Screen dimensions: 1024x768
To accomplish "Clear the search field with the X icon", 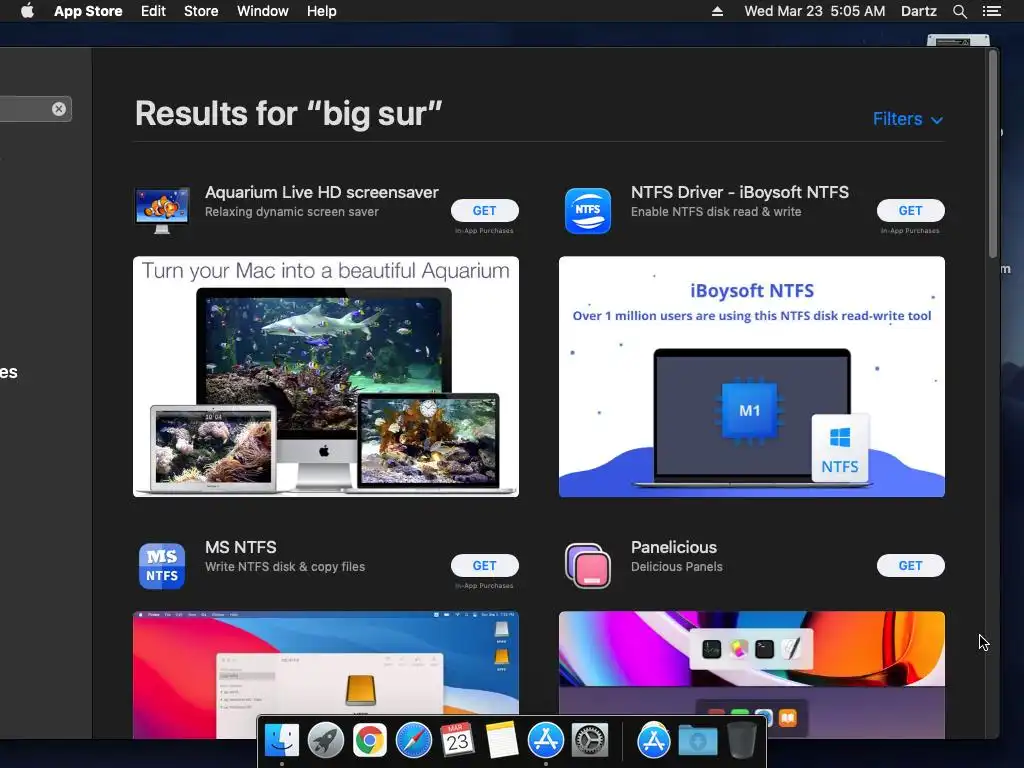I will [x=59, y=109].
